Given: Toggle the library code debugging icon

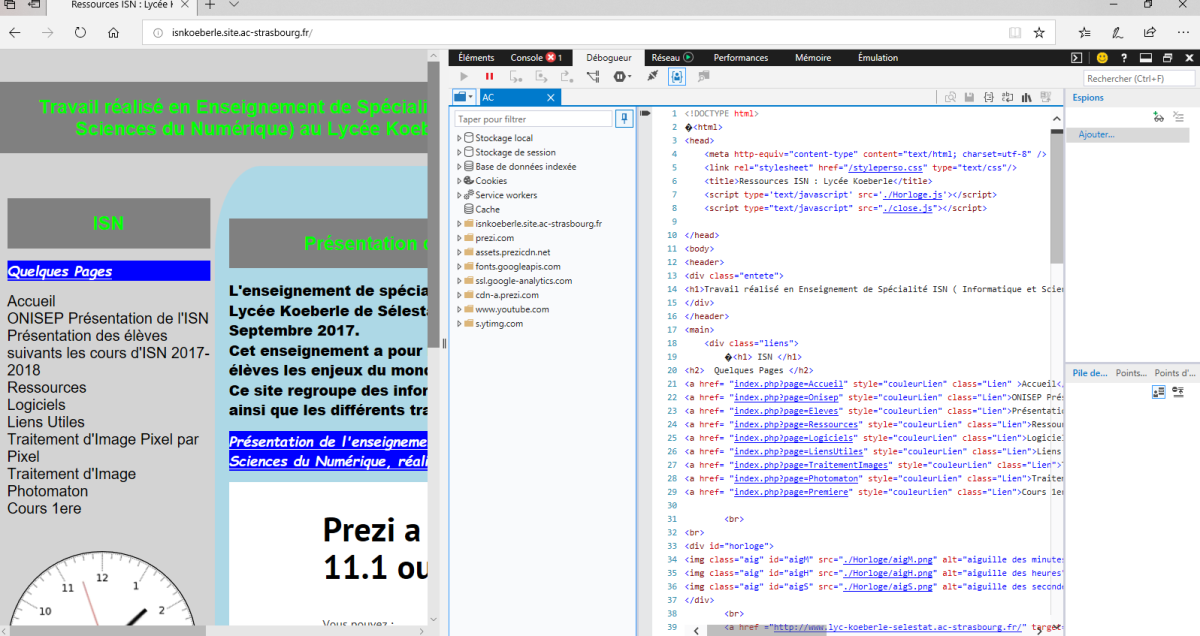Looking at the screenshot, I should pyautogui.click(x=1026, y=97).
